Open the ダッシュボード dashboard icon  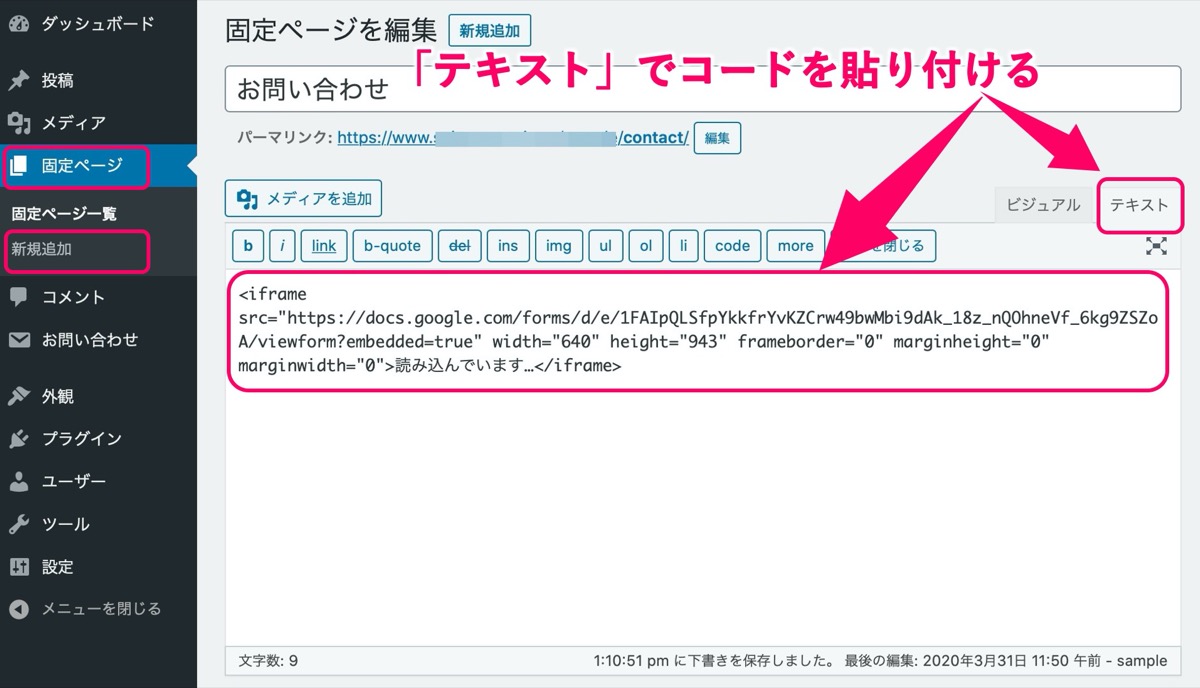pyautogui.click(x=19, y=22)
